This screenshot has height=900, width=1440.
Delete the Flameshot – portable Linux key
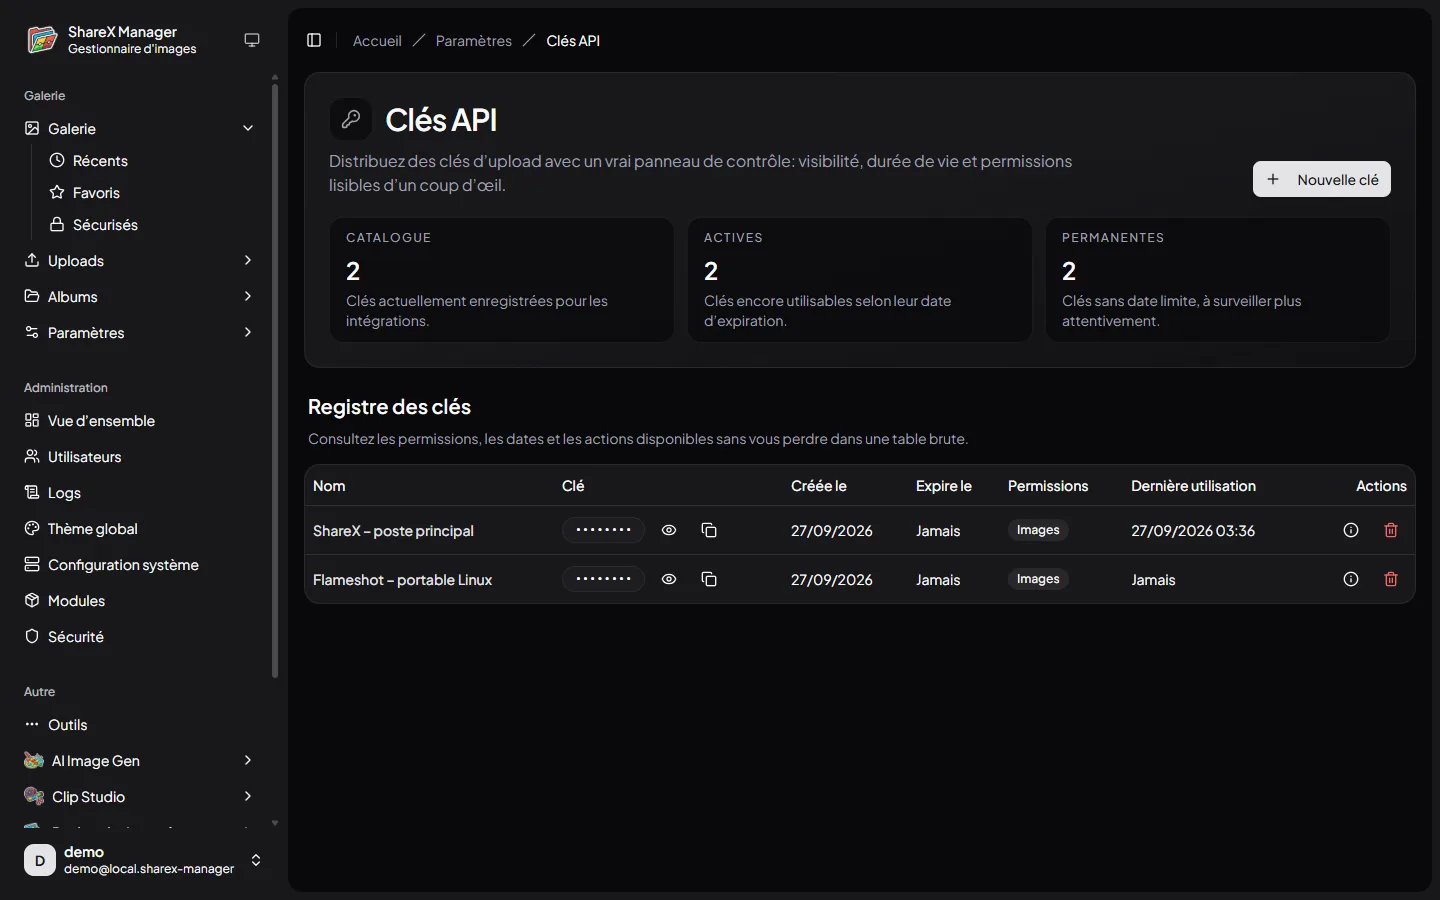click(1391, 579)
